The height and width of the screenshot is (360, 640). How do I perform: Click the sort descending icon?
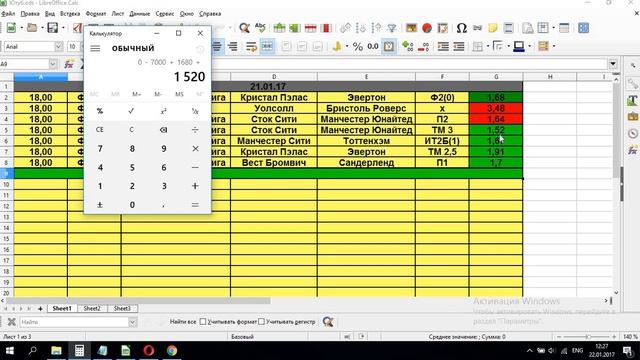[376, 28]
